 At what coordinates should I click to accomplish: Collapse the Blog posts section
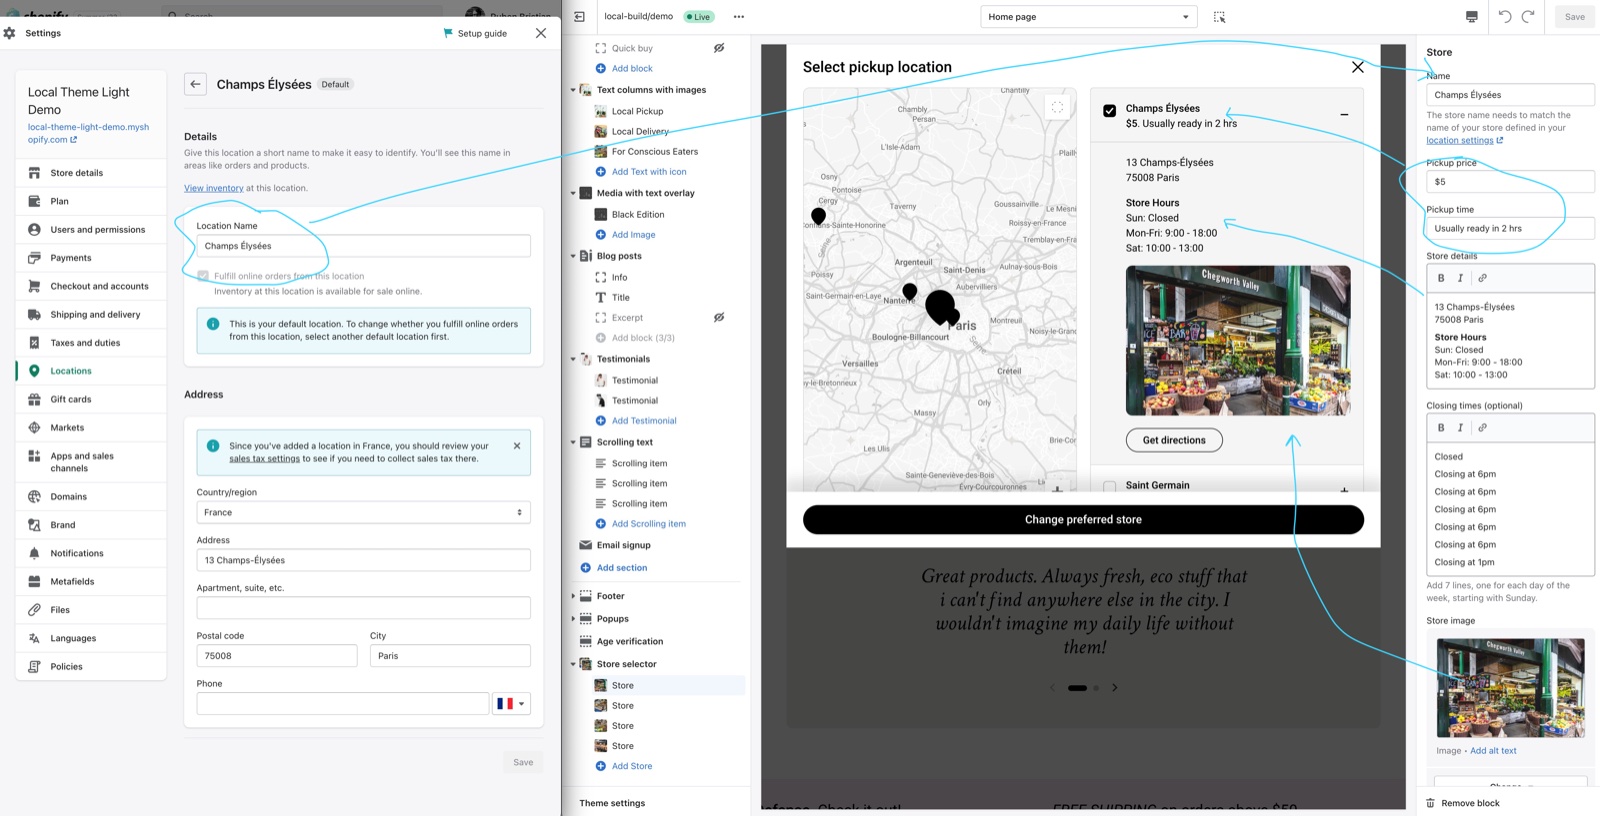[573, 256]
